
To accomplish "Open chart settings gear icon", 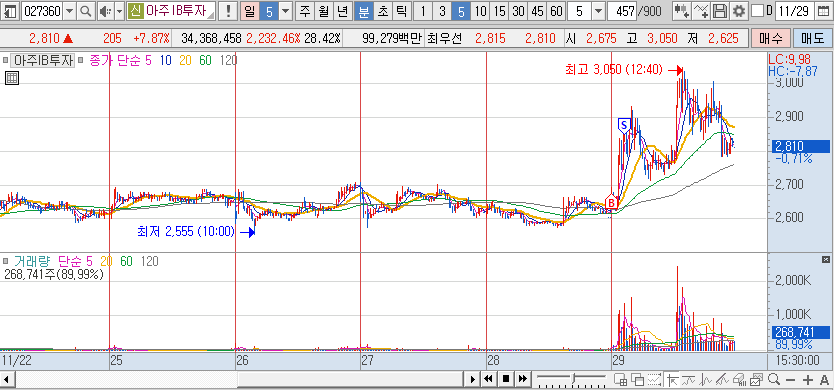I will pyautogui.click(x=738, y=11).
